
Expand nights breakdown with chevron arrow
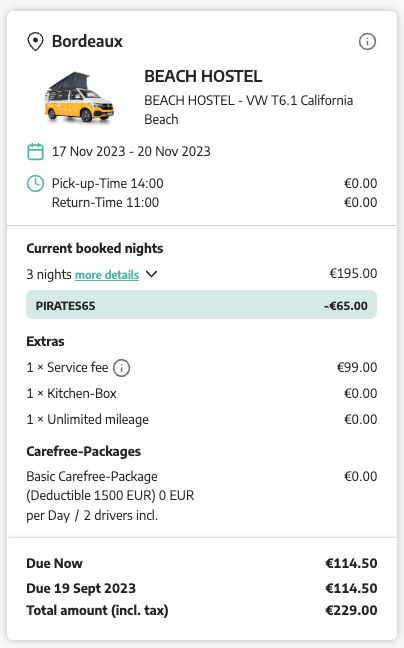click(152, 274)
